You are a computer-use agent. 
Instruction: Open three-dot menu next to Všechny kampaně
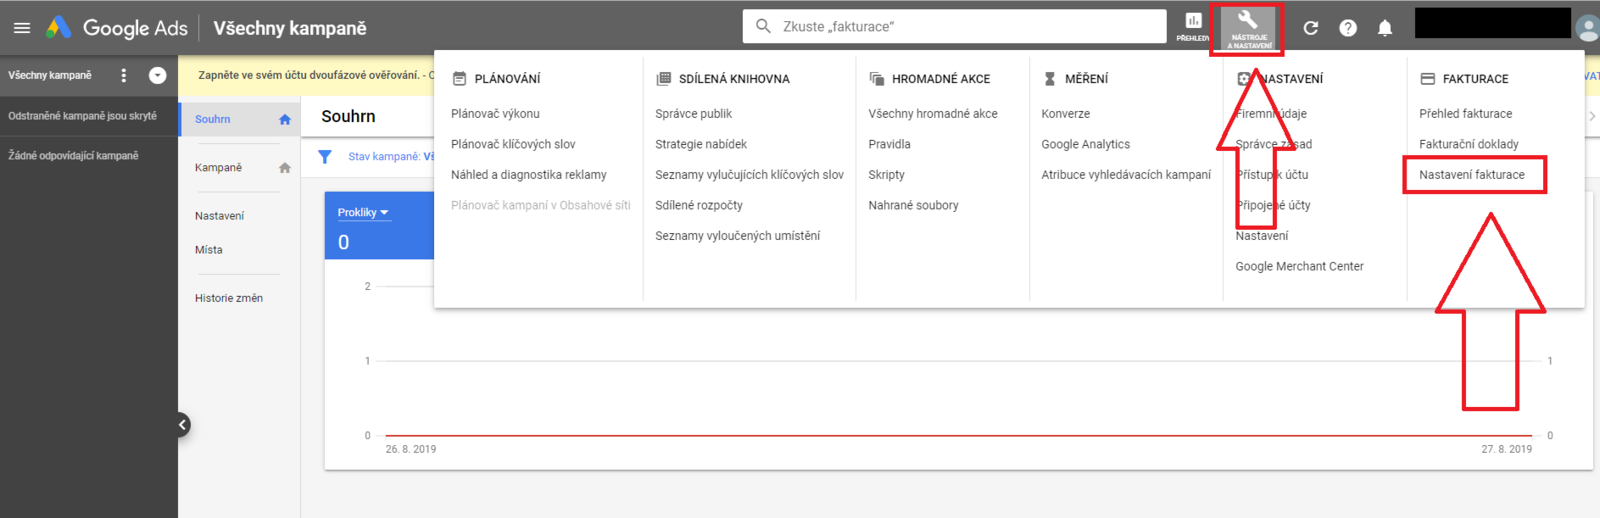coord(124,75)
